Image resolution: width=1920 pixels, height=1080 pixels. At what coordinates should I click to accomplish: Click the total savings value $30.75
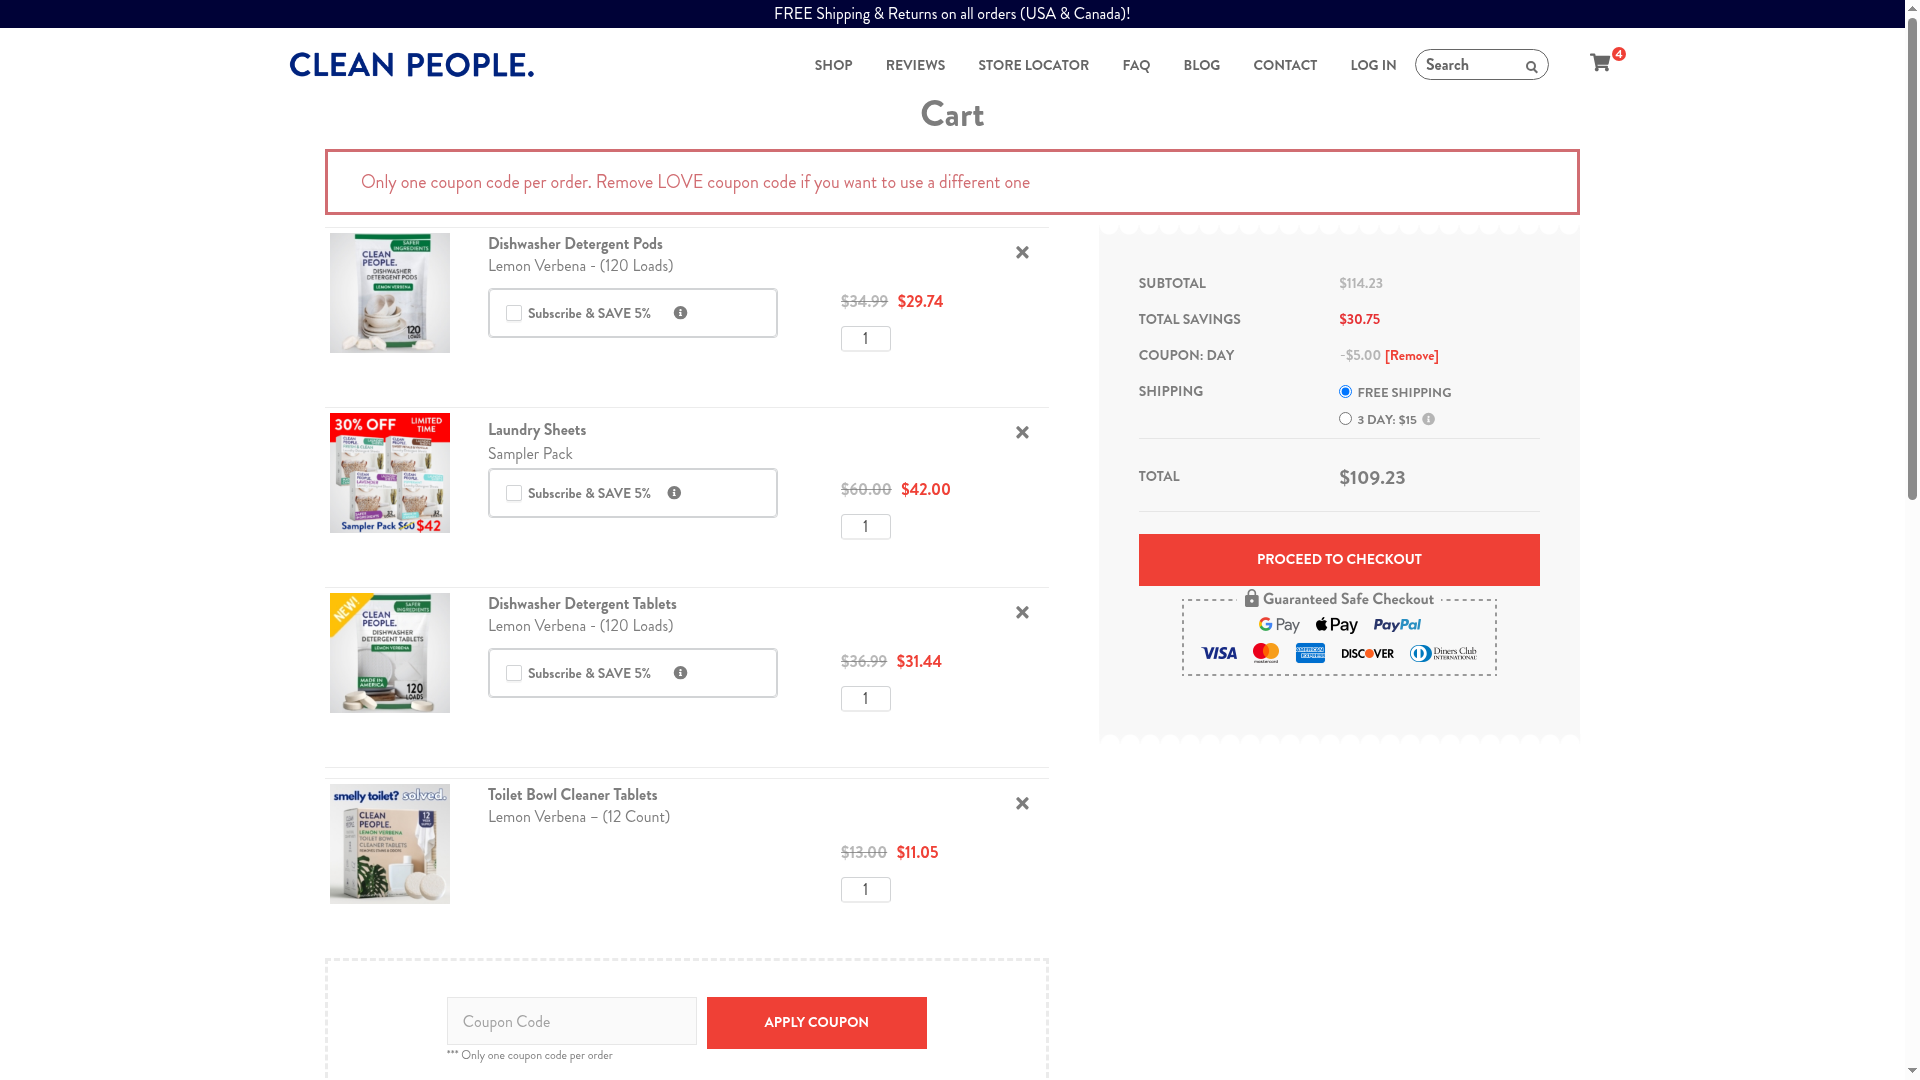[x=1359, y=320]
